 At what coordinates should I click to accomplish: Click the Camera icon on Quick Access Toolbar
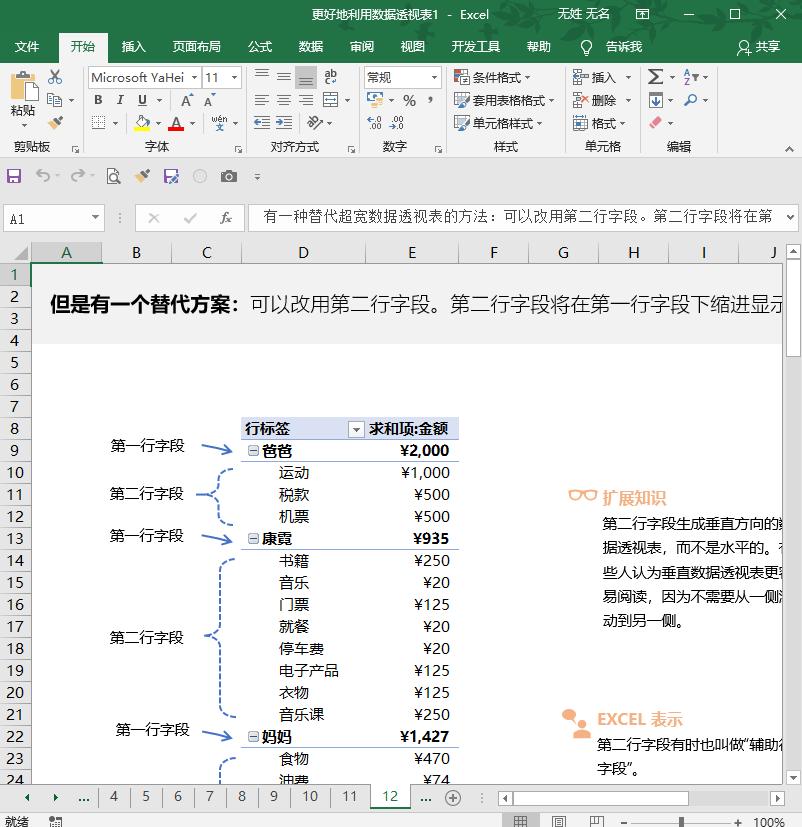228,175
